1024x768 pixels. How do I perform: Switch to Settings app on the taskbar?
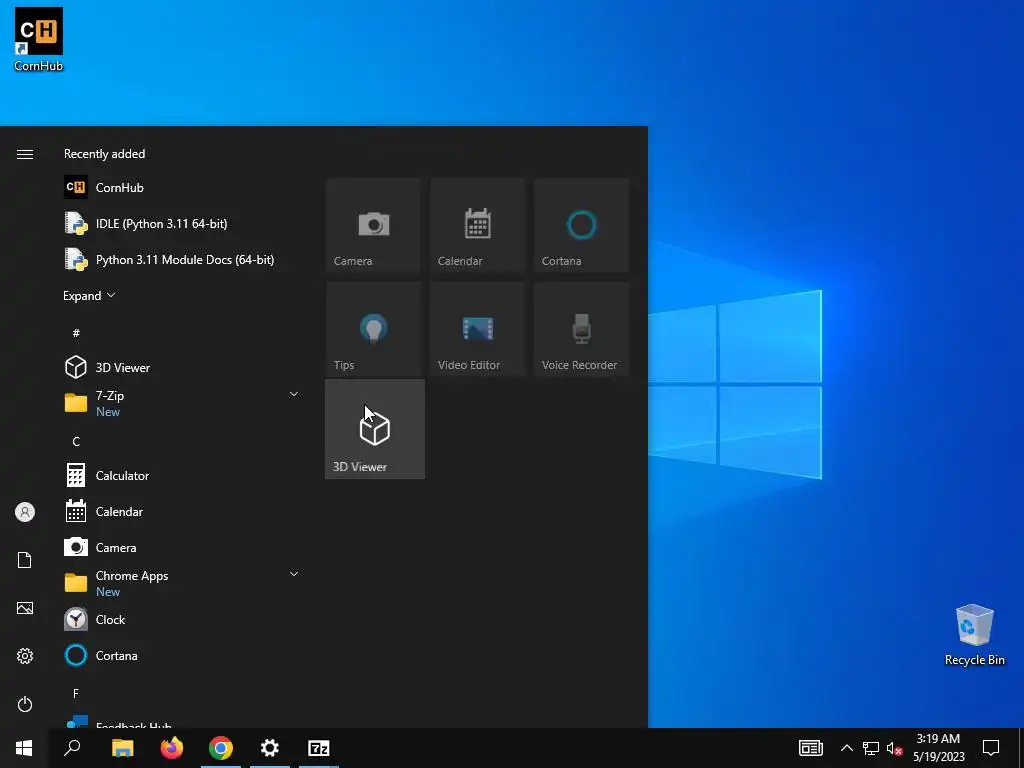click(270, 748)
